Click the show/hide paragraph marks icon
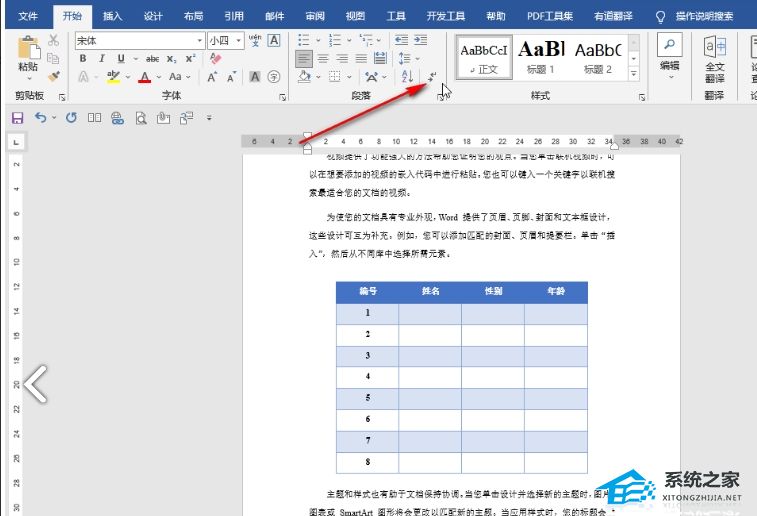 click(432, 76)
